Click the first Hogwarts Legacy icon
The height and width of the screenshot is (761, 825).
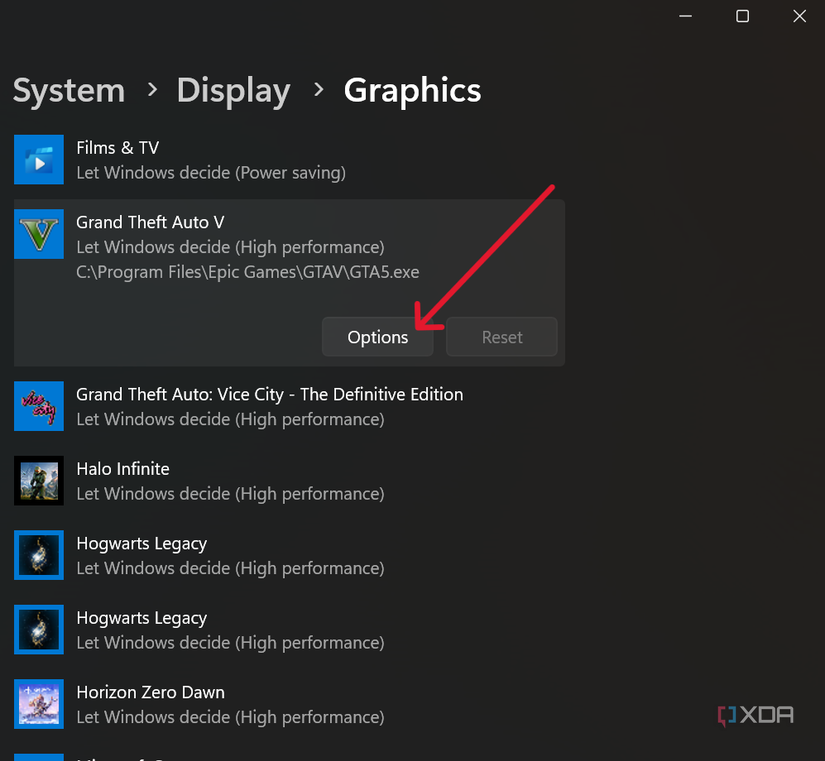38,555
